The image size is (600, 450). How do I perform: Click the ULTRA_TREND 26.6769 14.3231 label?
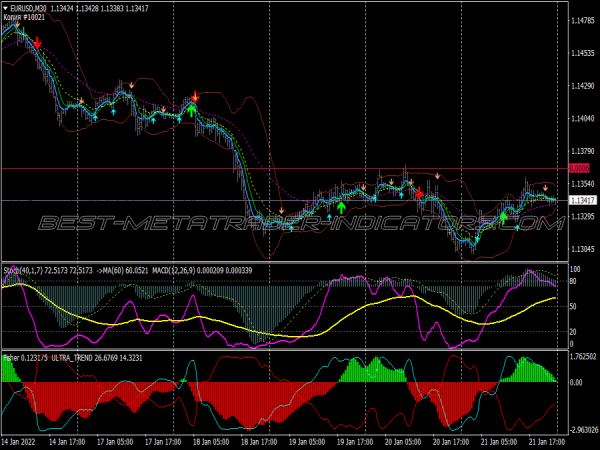click(97, 358)
